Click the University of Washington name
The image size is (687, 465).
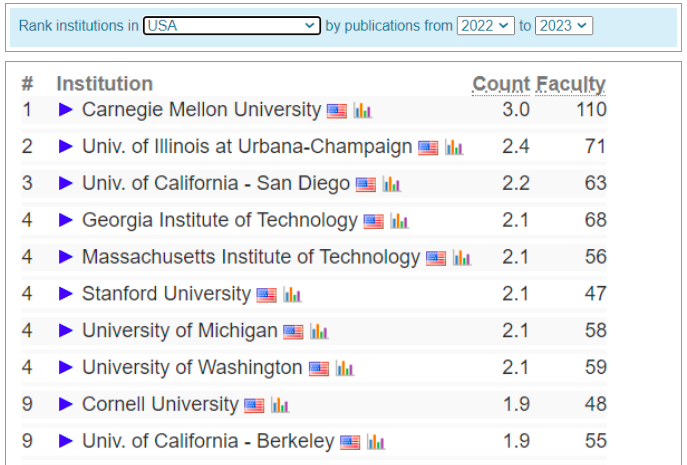[192, 368]
